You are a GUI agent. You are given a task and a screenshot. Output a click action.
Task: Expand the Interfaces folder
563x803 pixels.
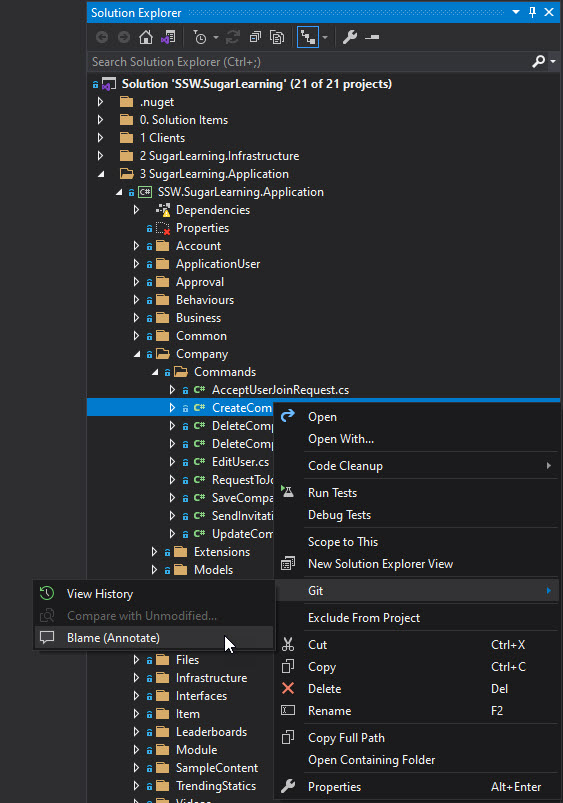coord(136,695)
